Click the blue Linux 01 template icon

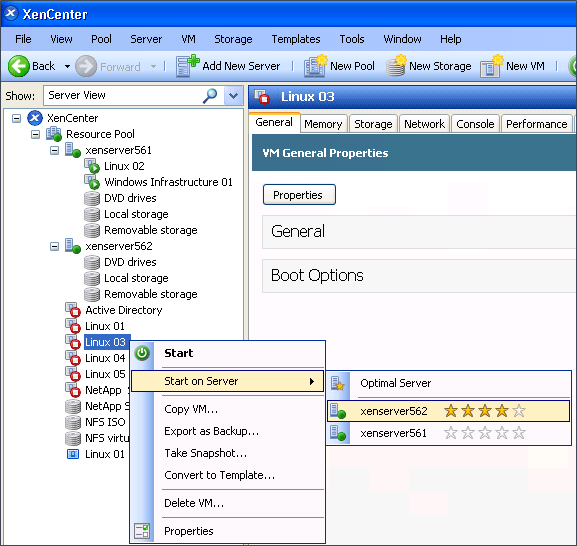coord(73,454)
